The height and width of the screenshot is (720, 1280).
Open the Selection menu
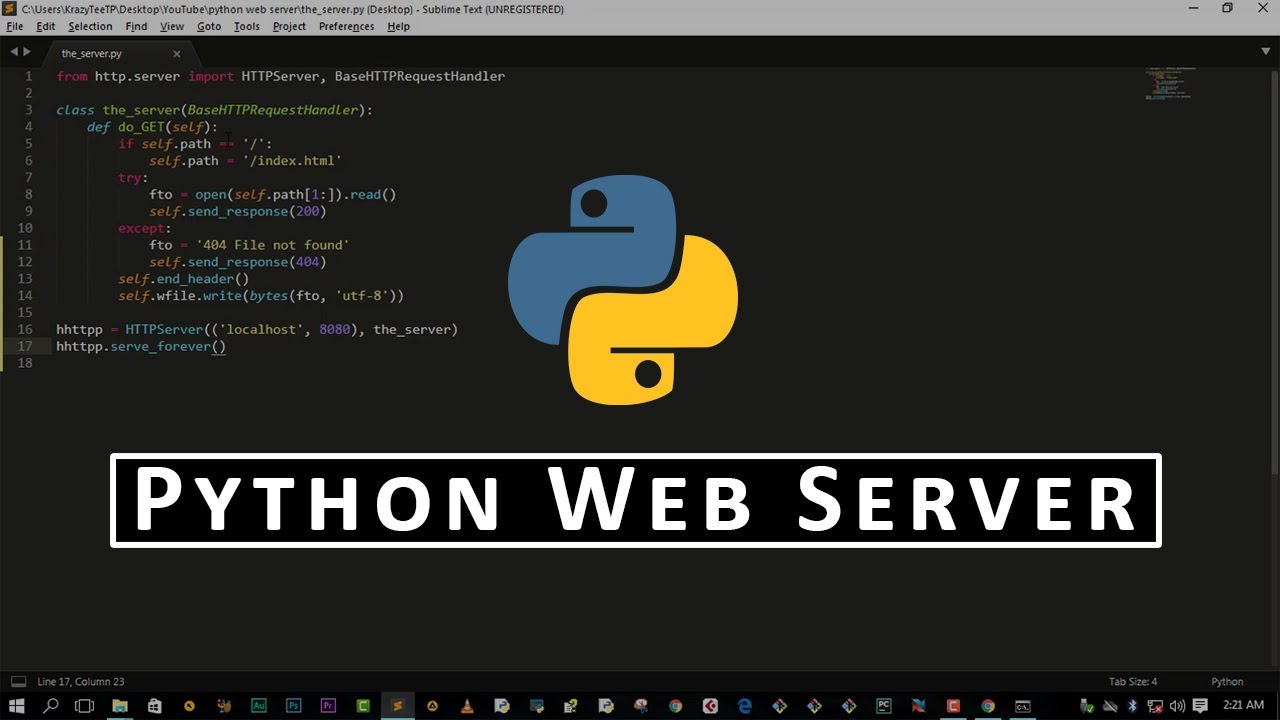tap(90, 26)
